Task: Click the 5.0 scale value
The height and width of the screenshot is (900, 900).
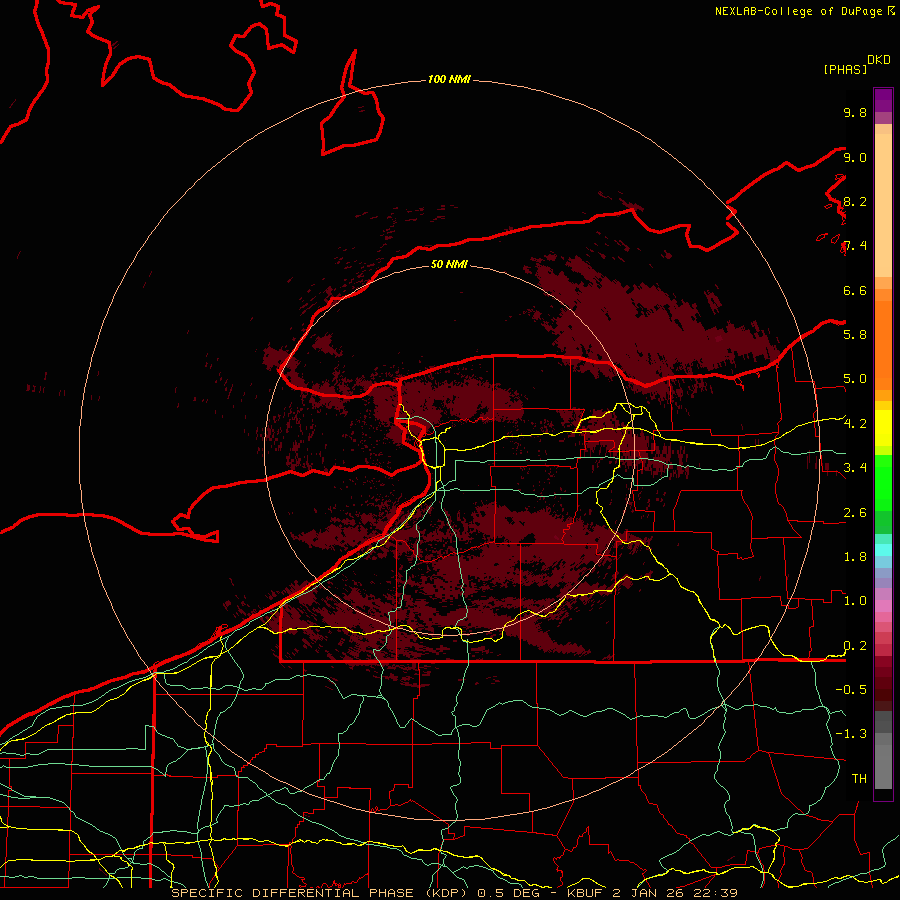Action: (855, 379)
